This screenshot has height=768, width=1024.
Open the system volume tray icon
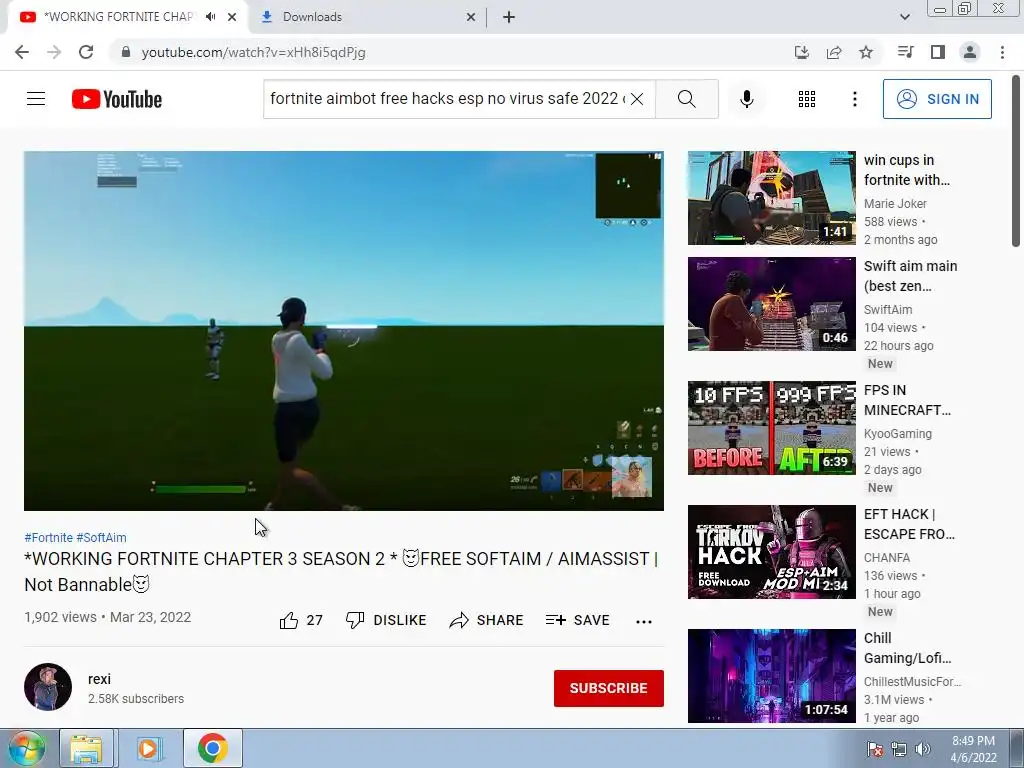point(922,749)
